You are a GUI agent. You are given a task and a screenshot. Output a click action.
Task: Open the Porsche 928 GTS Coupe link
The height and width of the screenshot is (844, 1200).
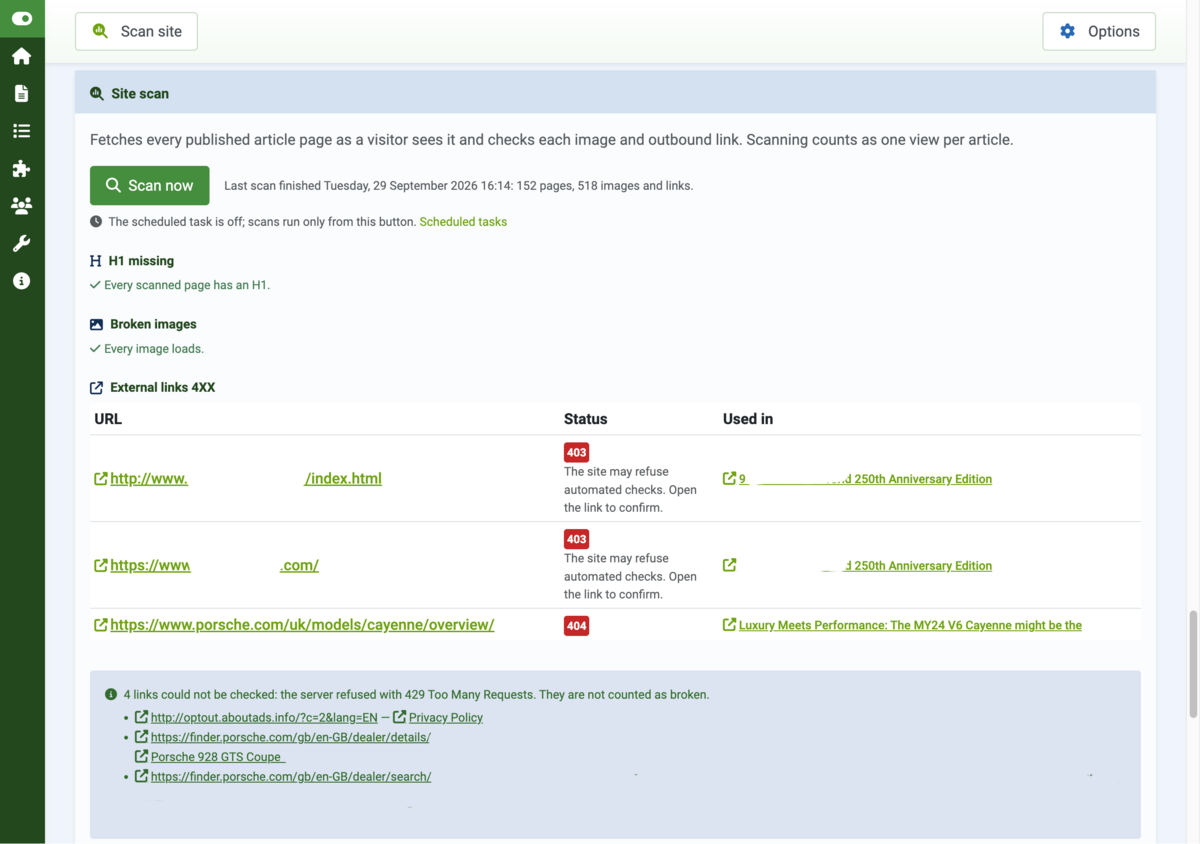pos(218,757)
